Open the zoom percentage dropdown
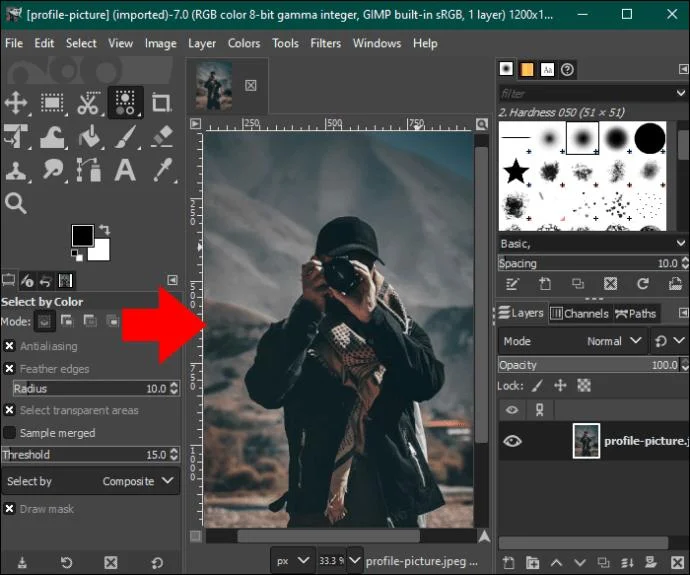This screenshot has height=575, width=690. tap(354, 560)
